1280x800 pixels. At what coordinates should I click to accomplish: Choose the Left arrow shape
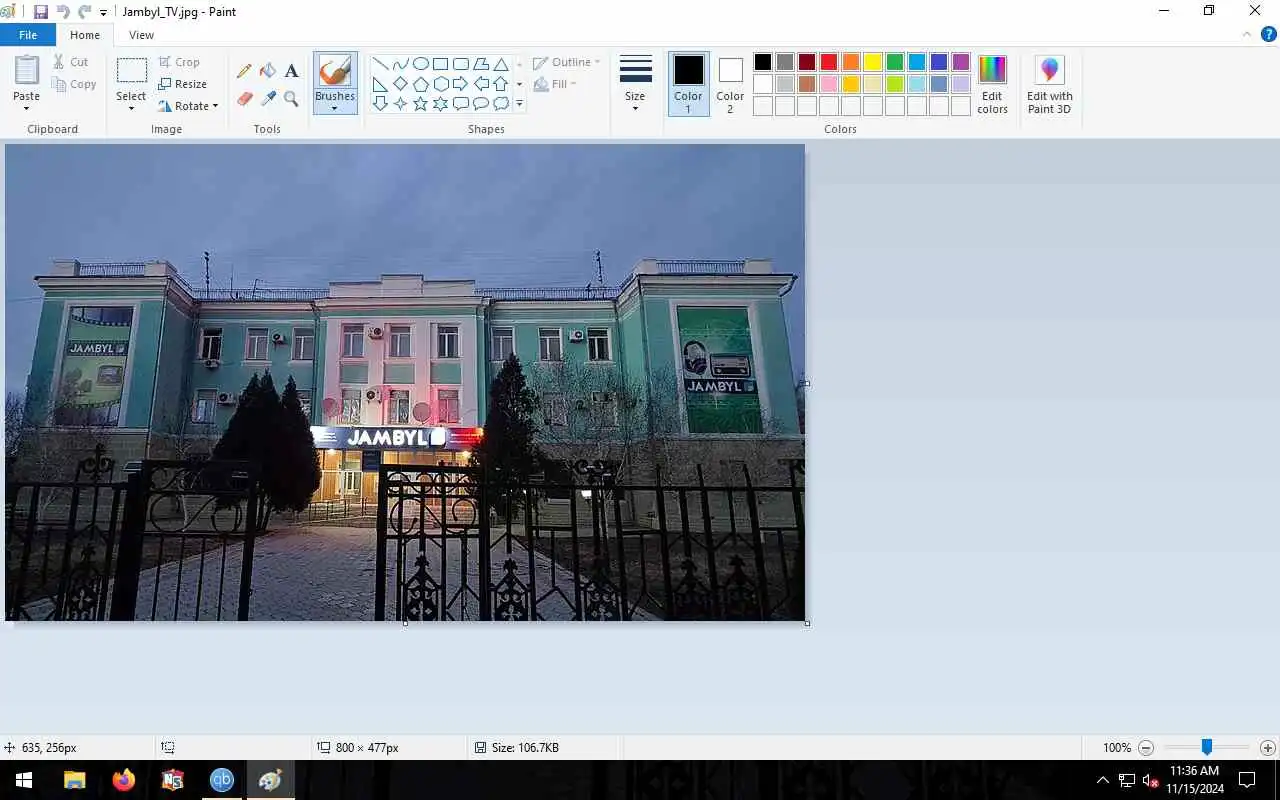point(481,84)
